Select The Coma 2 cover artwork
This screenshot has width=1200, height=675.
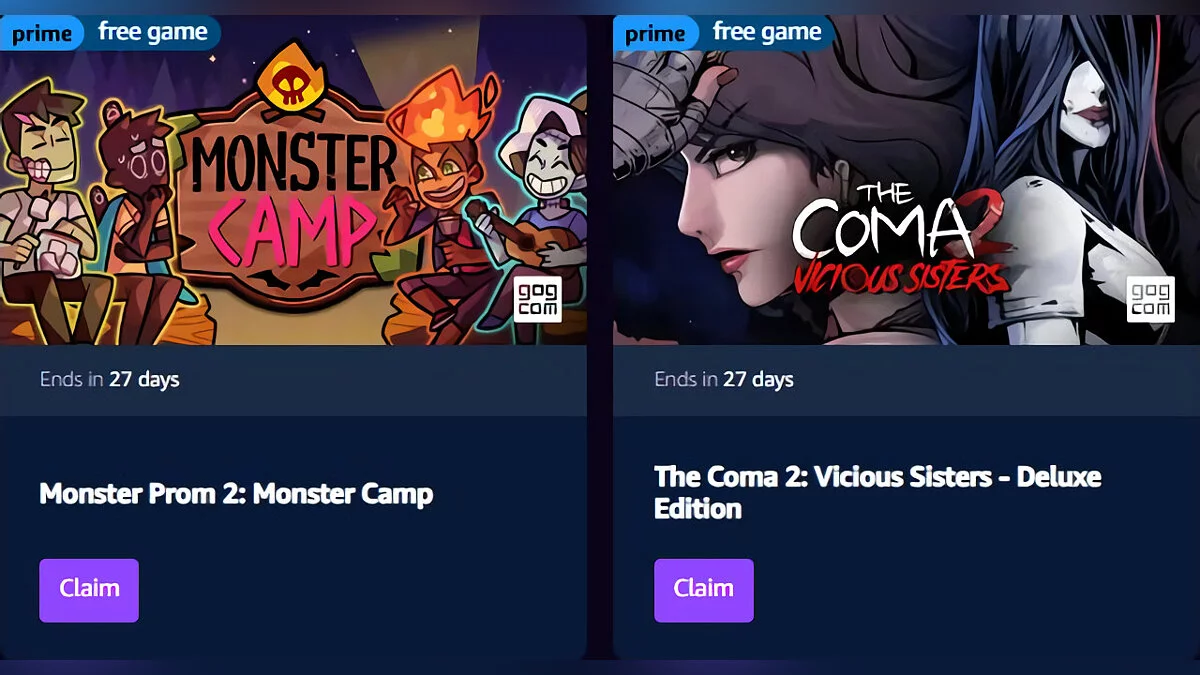(x=906, y=180)
